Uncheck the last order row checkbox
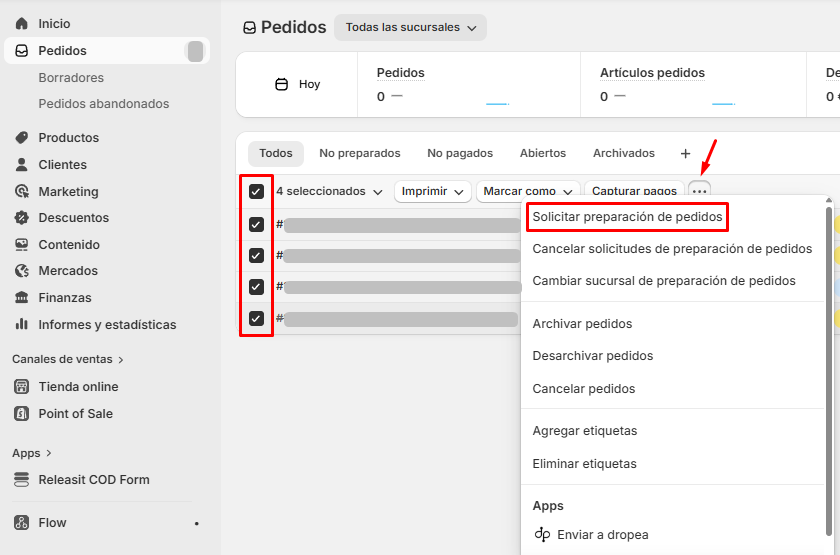 pyautogui.click(x=256, y=318)
